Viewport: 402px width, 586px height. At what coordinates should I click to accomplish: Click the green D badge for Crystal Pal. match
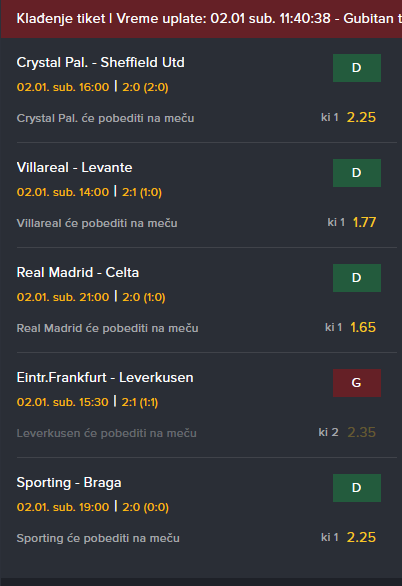(x=357, y=68)
